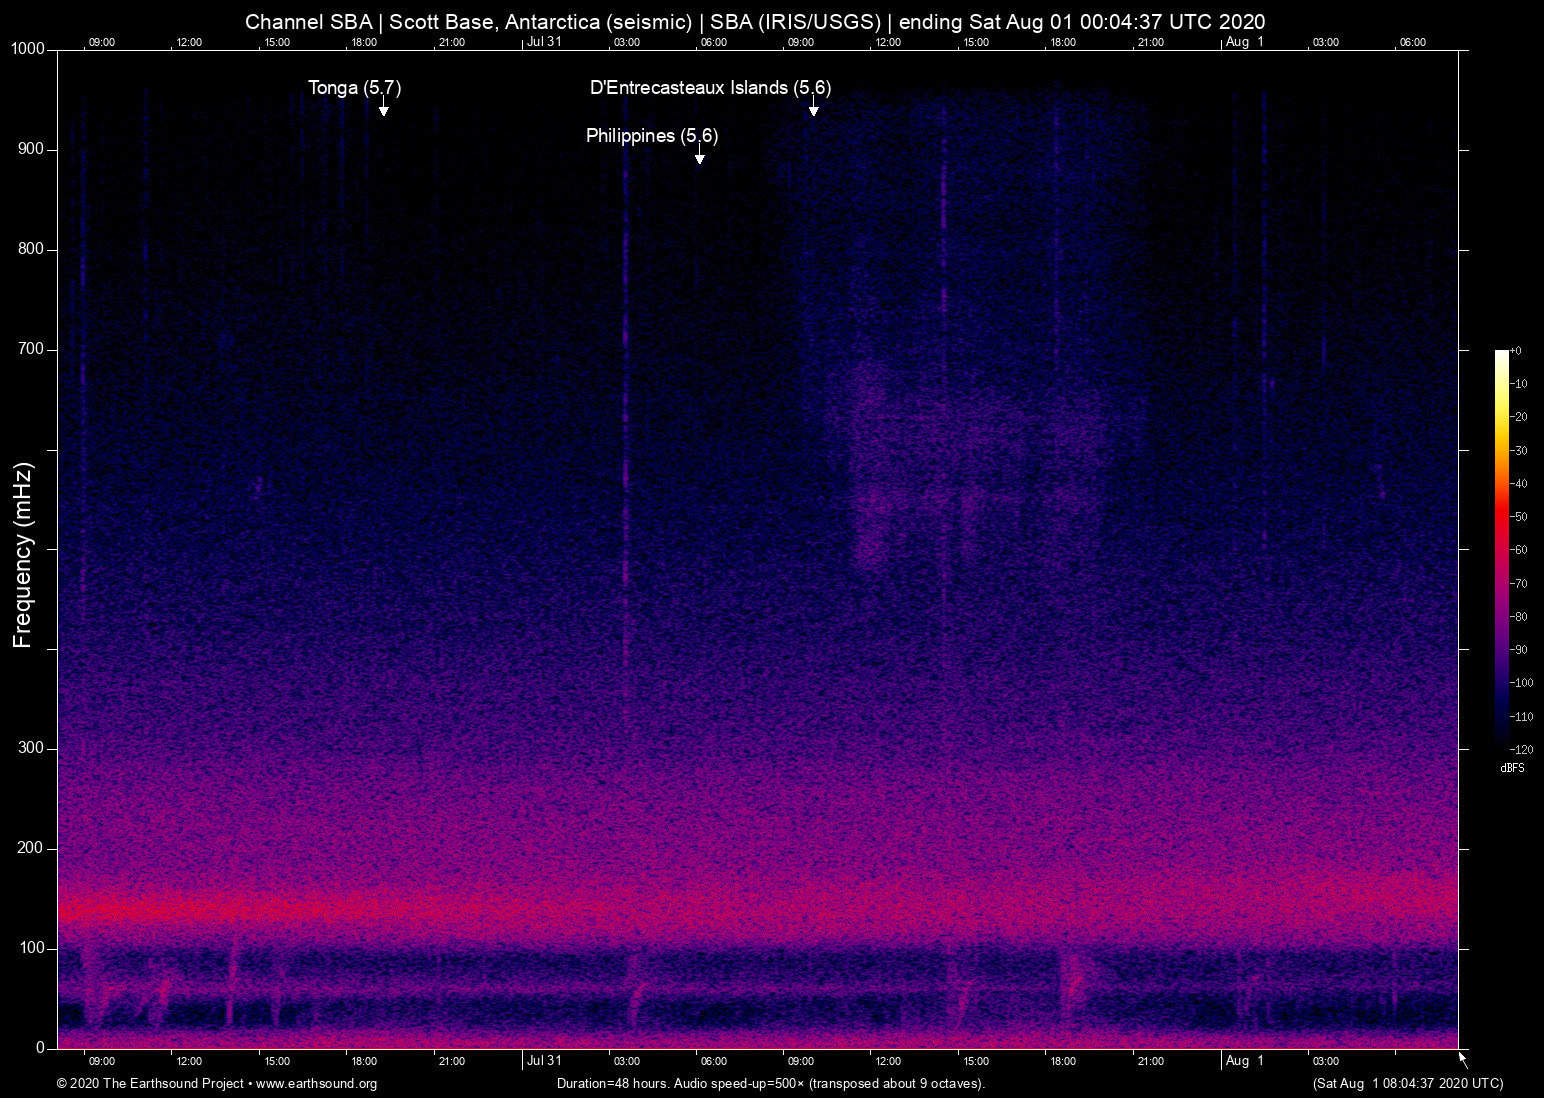Click the 1000 frequency tick label

coord(27,48)
